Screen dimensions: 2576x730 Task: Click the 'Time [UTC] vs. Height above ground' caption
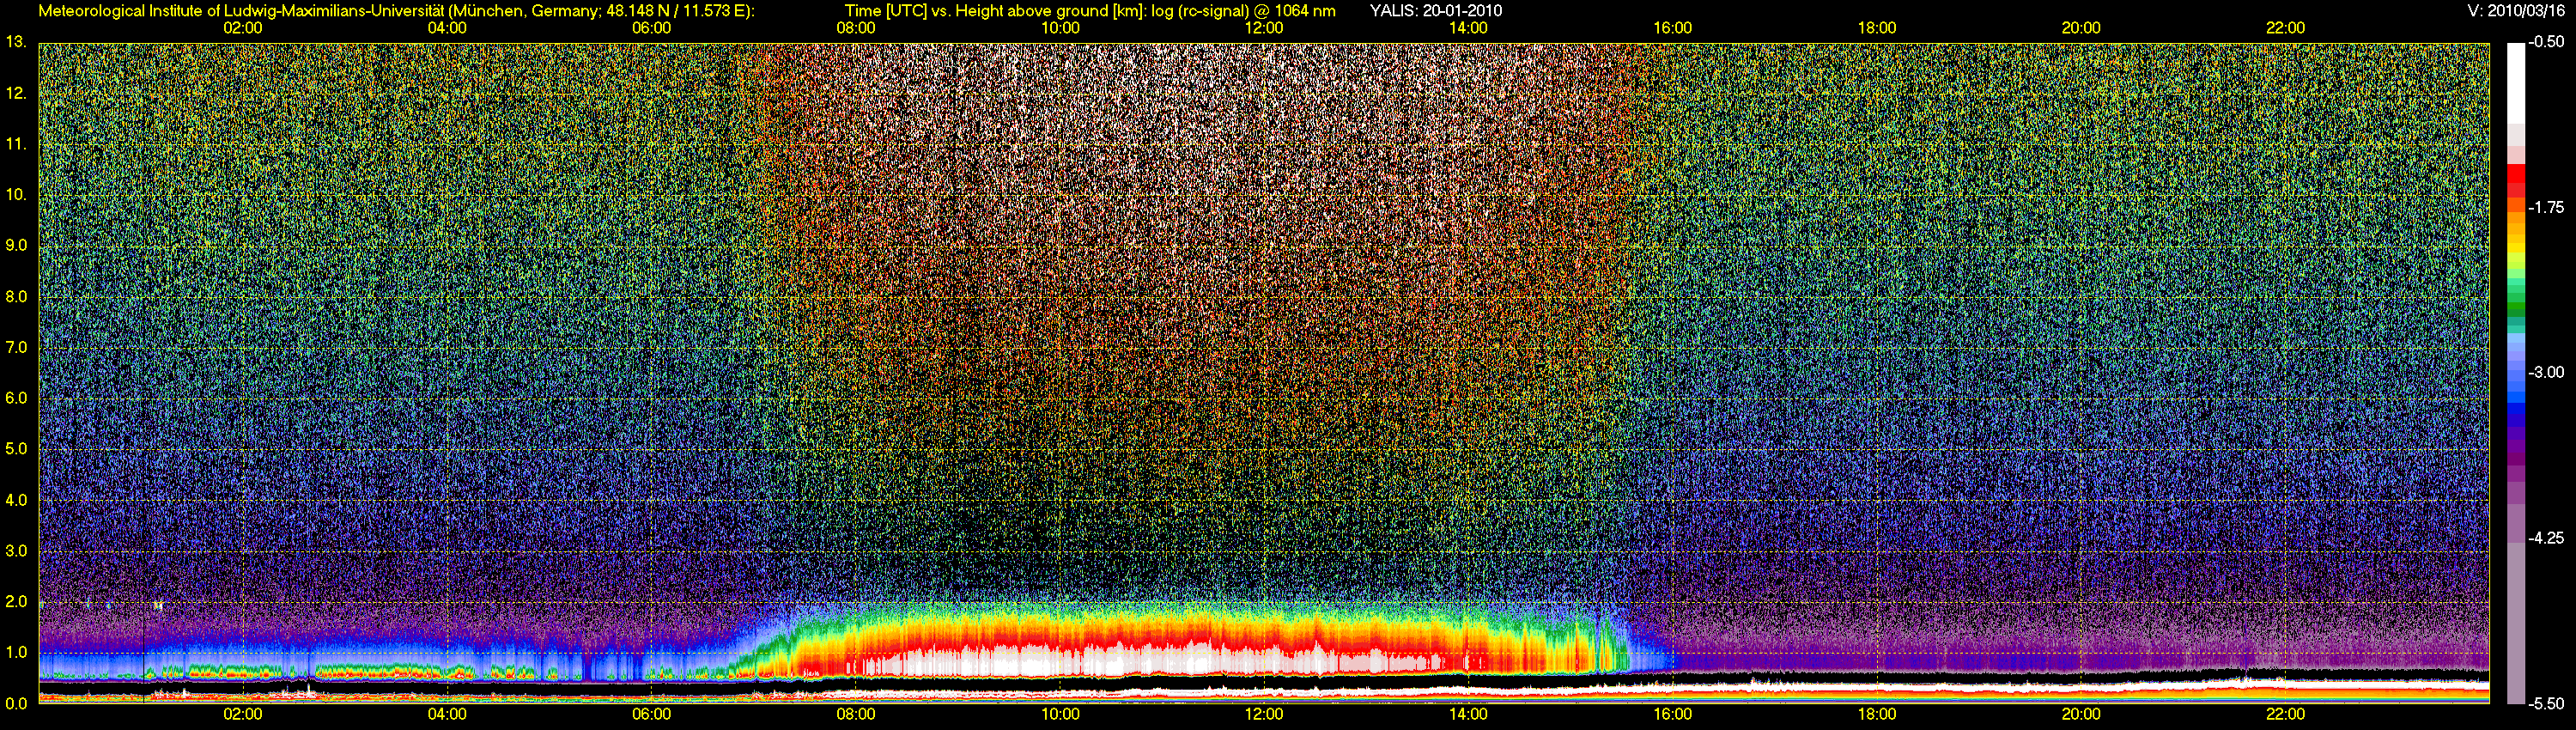tap(1090, 11)
